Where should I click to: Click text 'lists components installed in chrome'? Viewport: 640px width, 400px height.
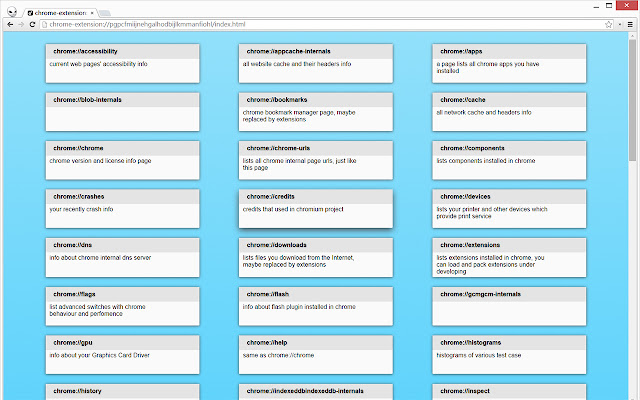tap(486, 161)
